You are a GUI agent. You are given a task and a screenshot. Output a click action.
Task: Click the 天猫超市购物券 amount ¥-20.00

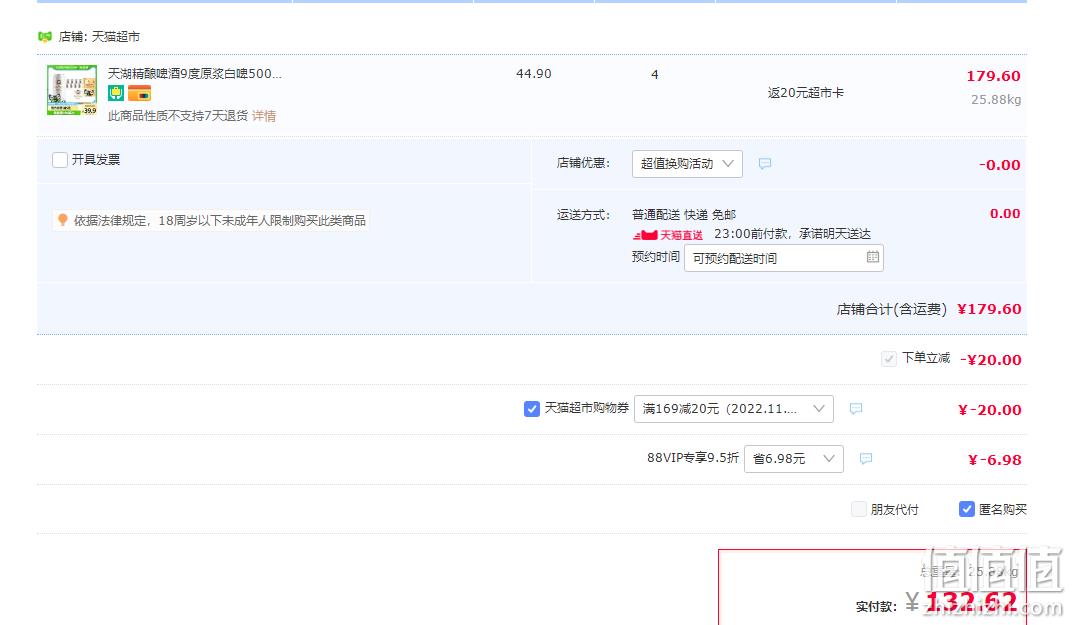pyautogui.click(x=990, y=410)
